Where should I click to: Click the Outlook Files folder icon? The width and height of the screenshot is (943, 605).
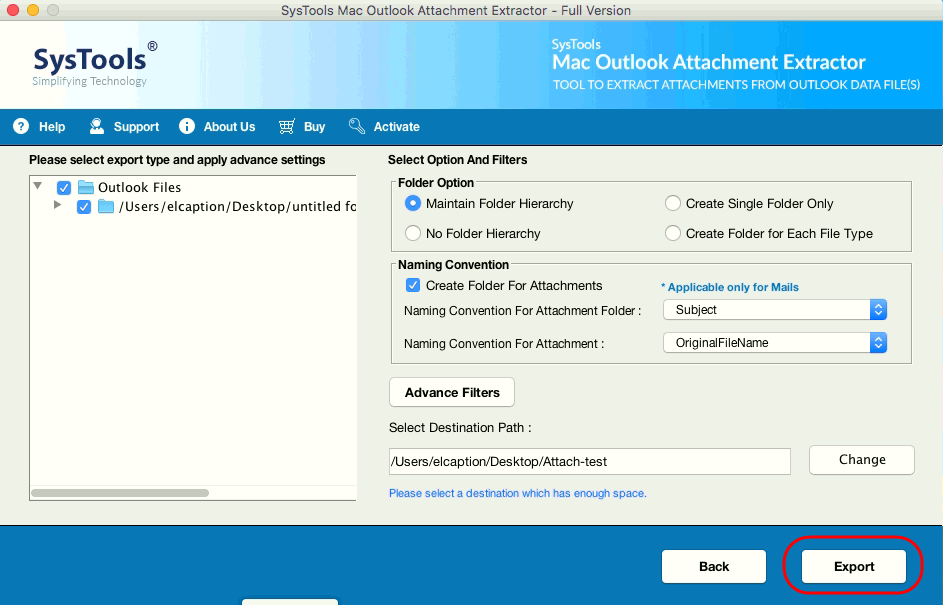point(86,187)
